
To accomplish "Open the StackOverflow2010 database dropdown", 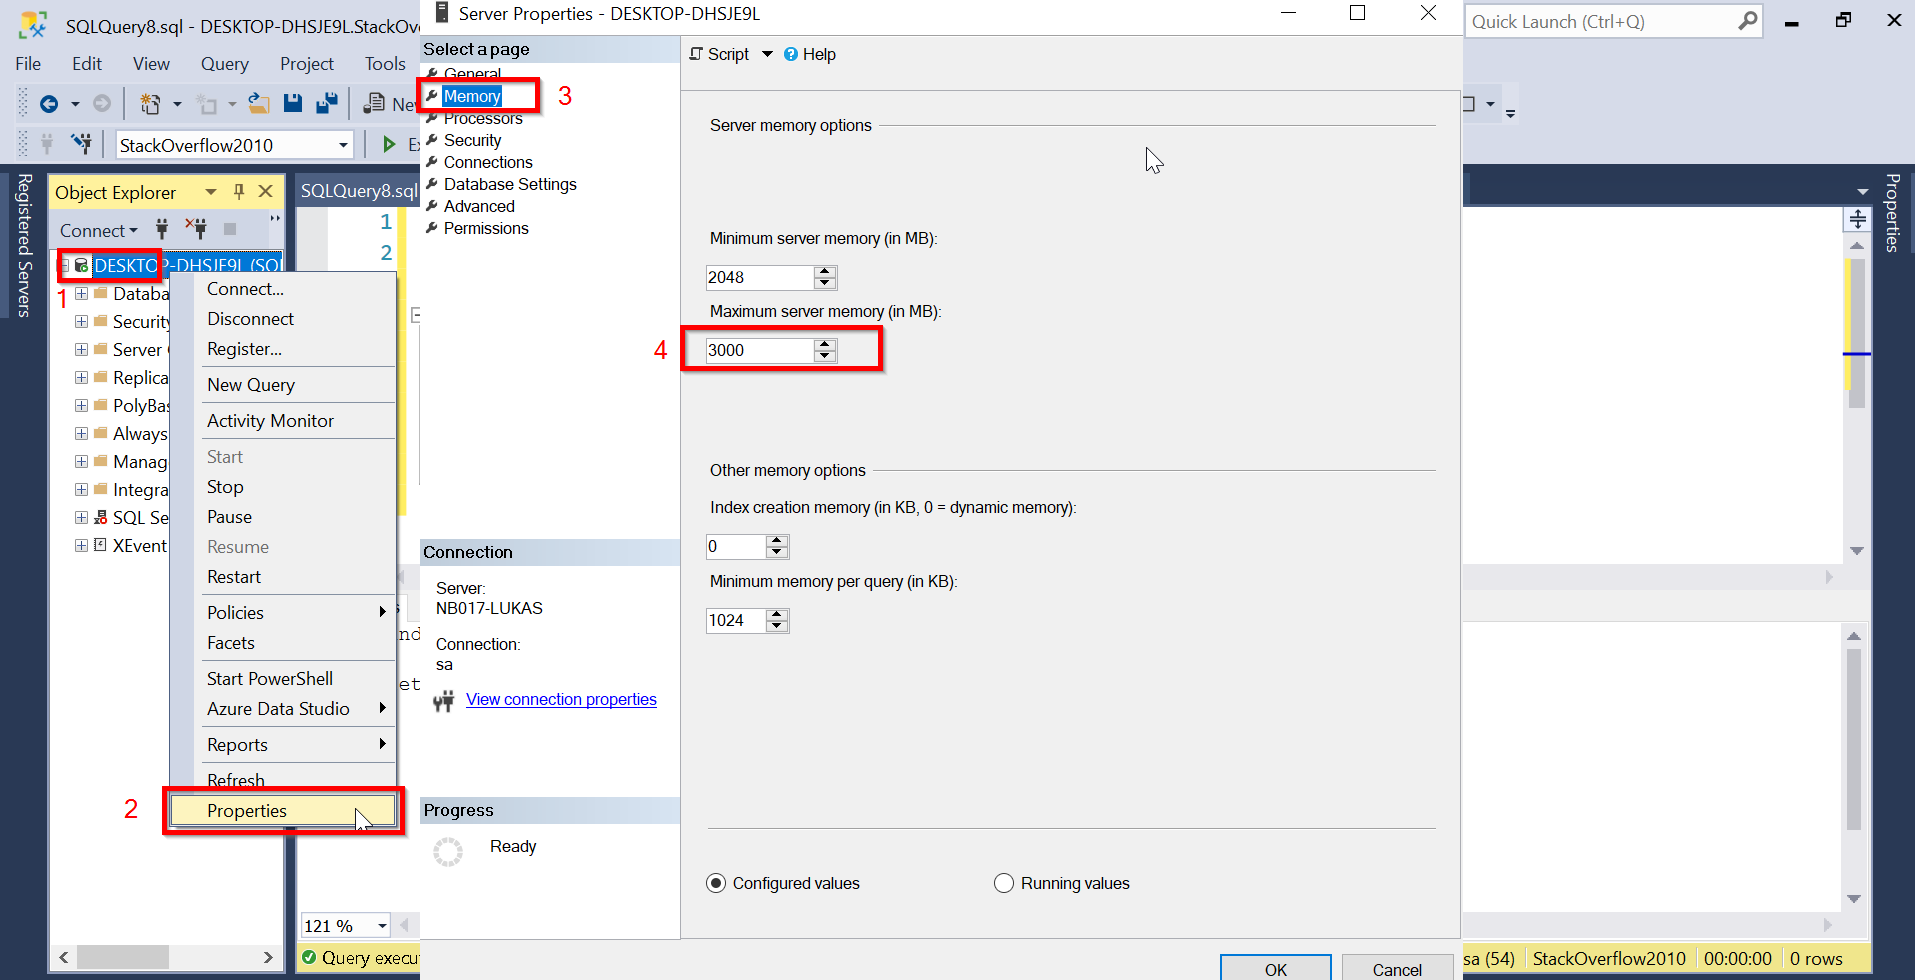I will [x=343, y=145].
